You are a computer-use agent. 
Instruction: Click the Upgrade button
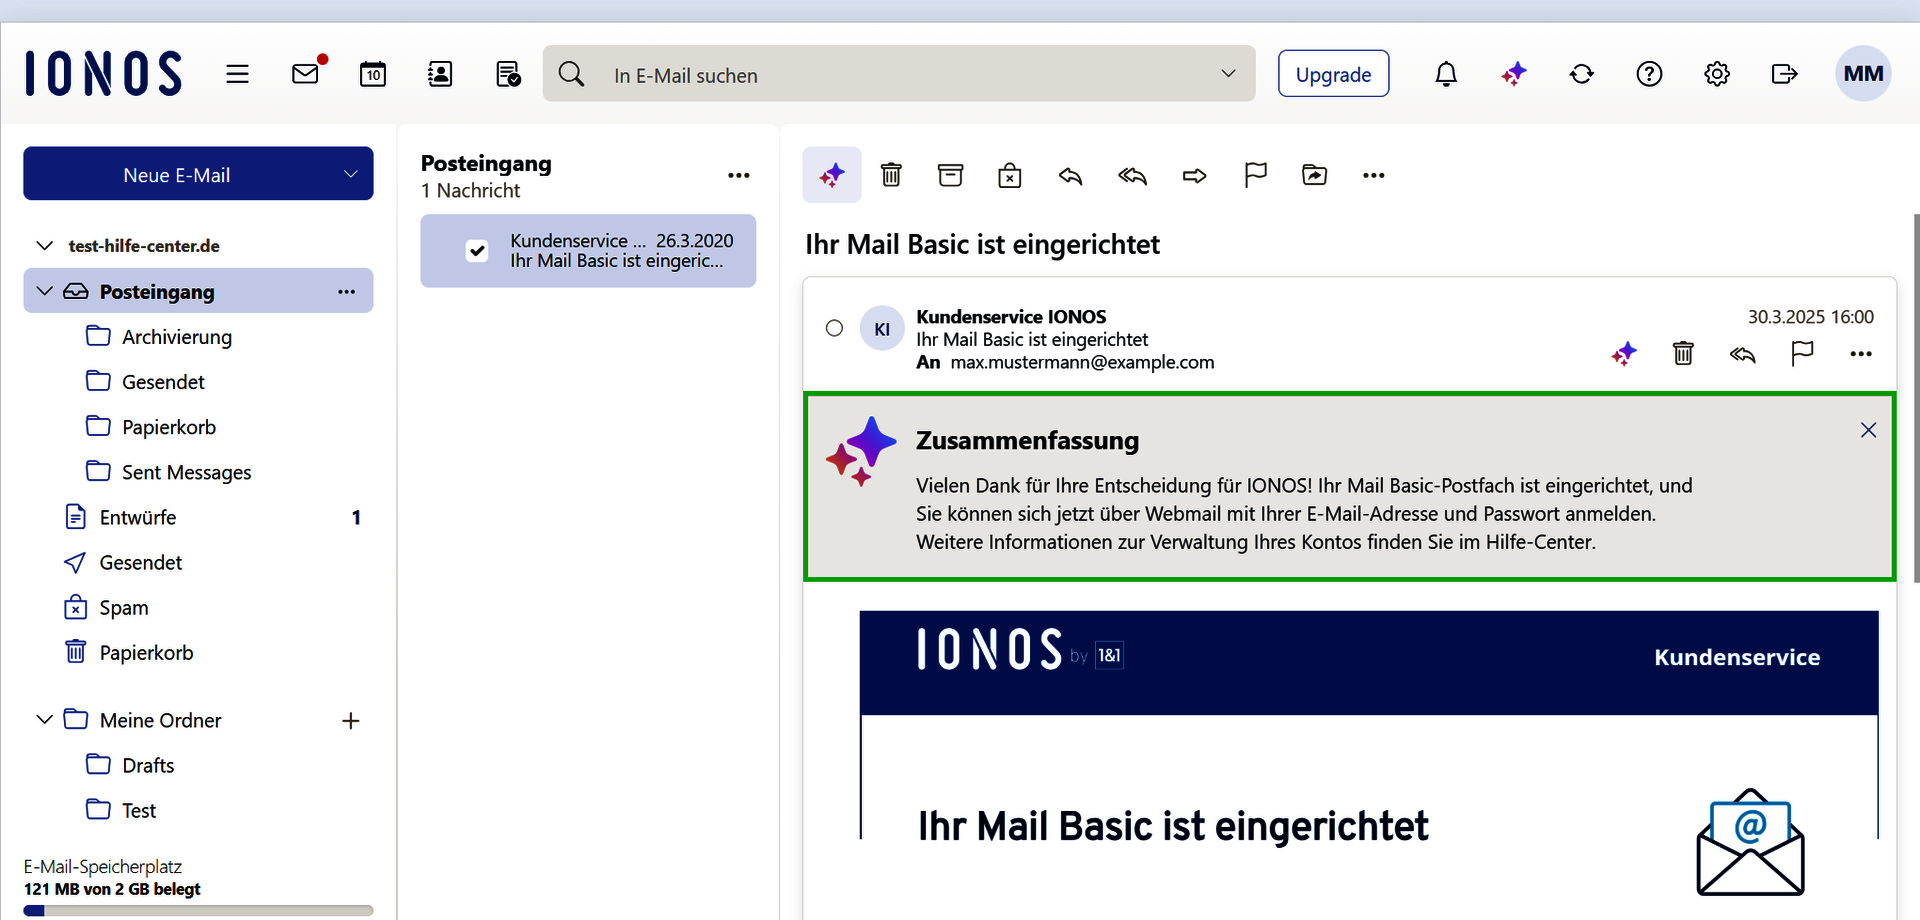pyautogui.click(x=1333, y=74)
